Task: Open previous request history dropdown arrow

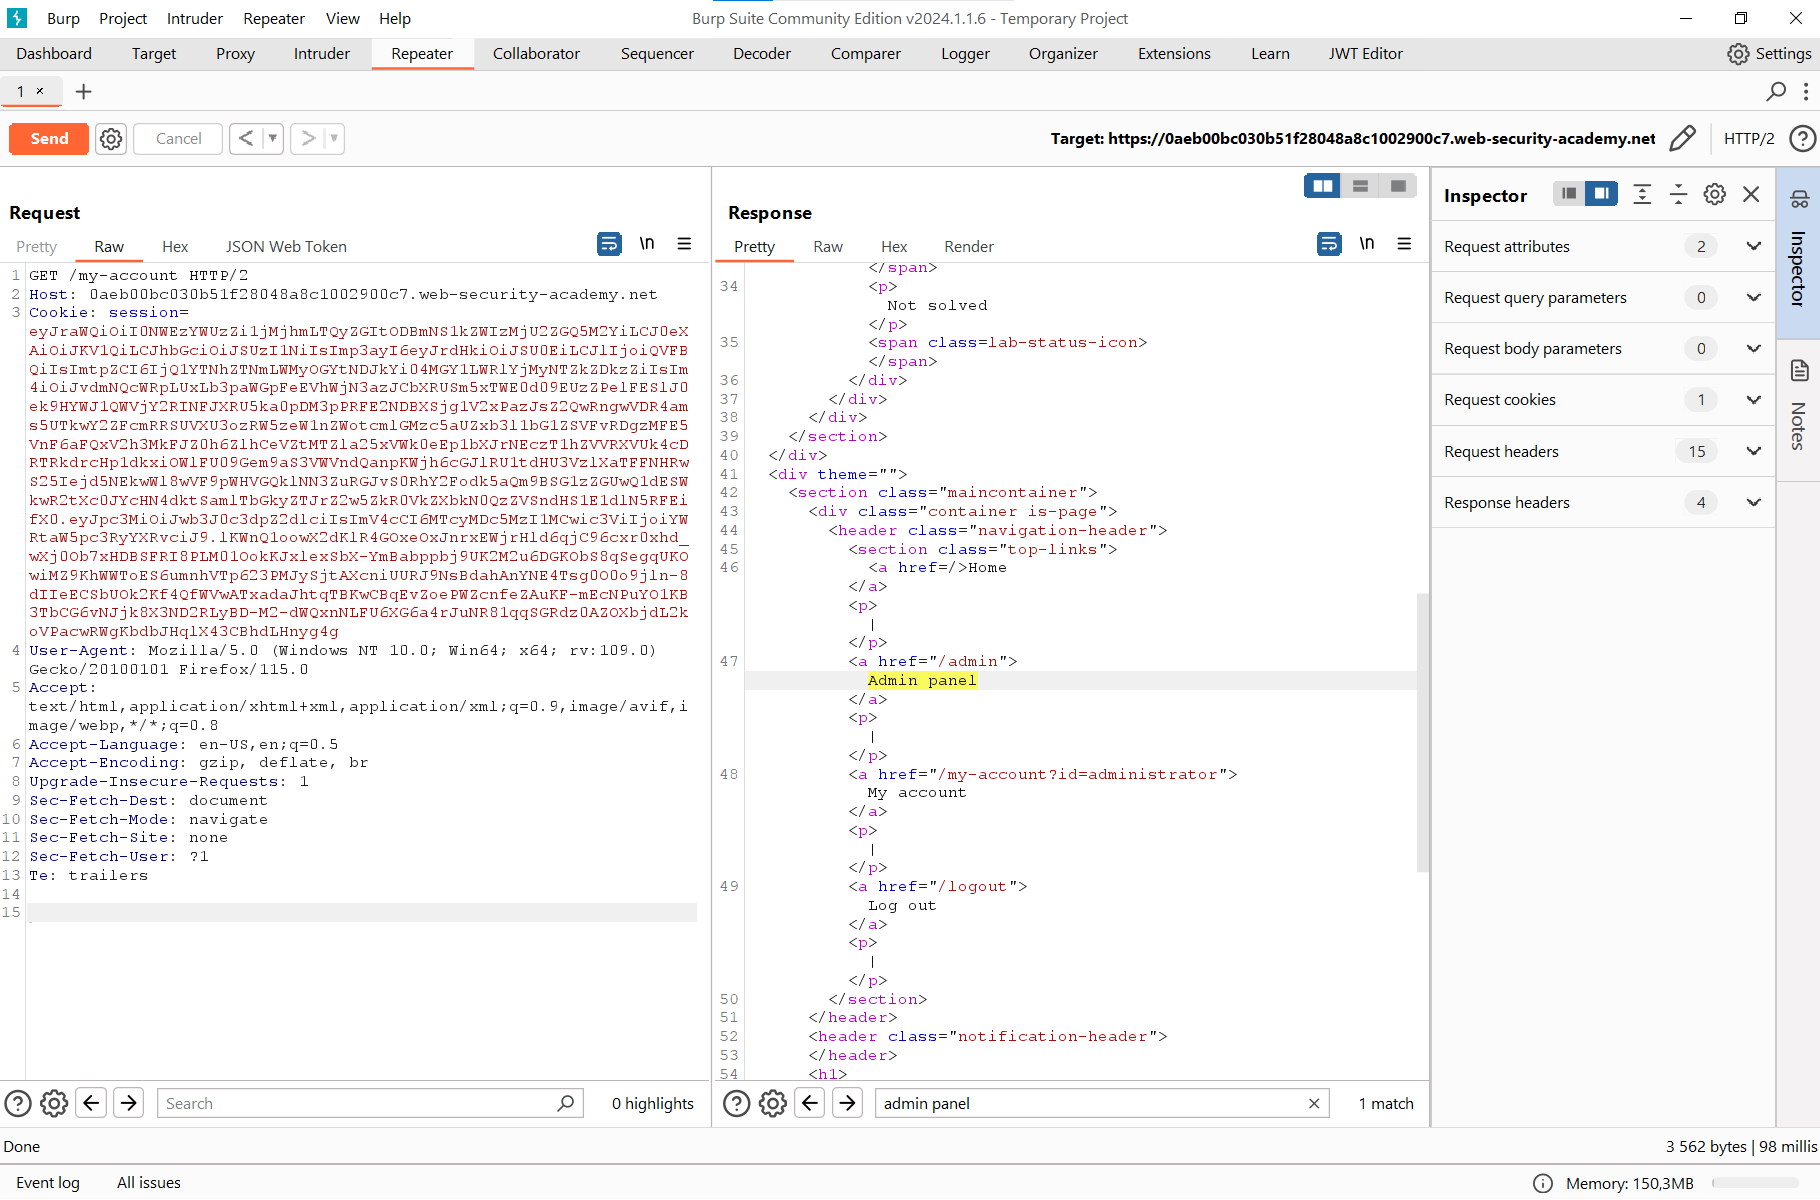Action: pos(273,139)
